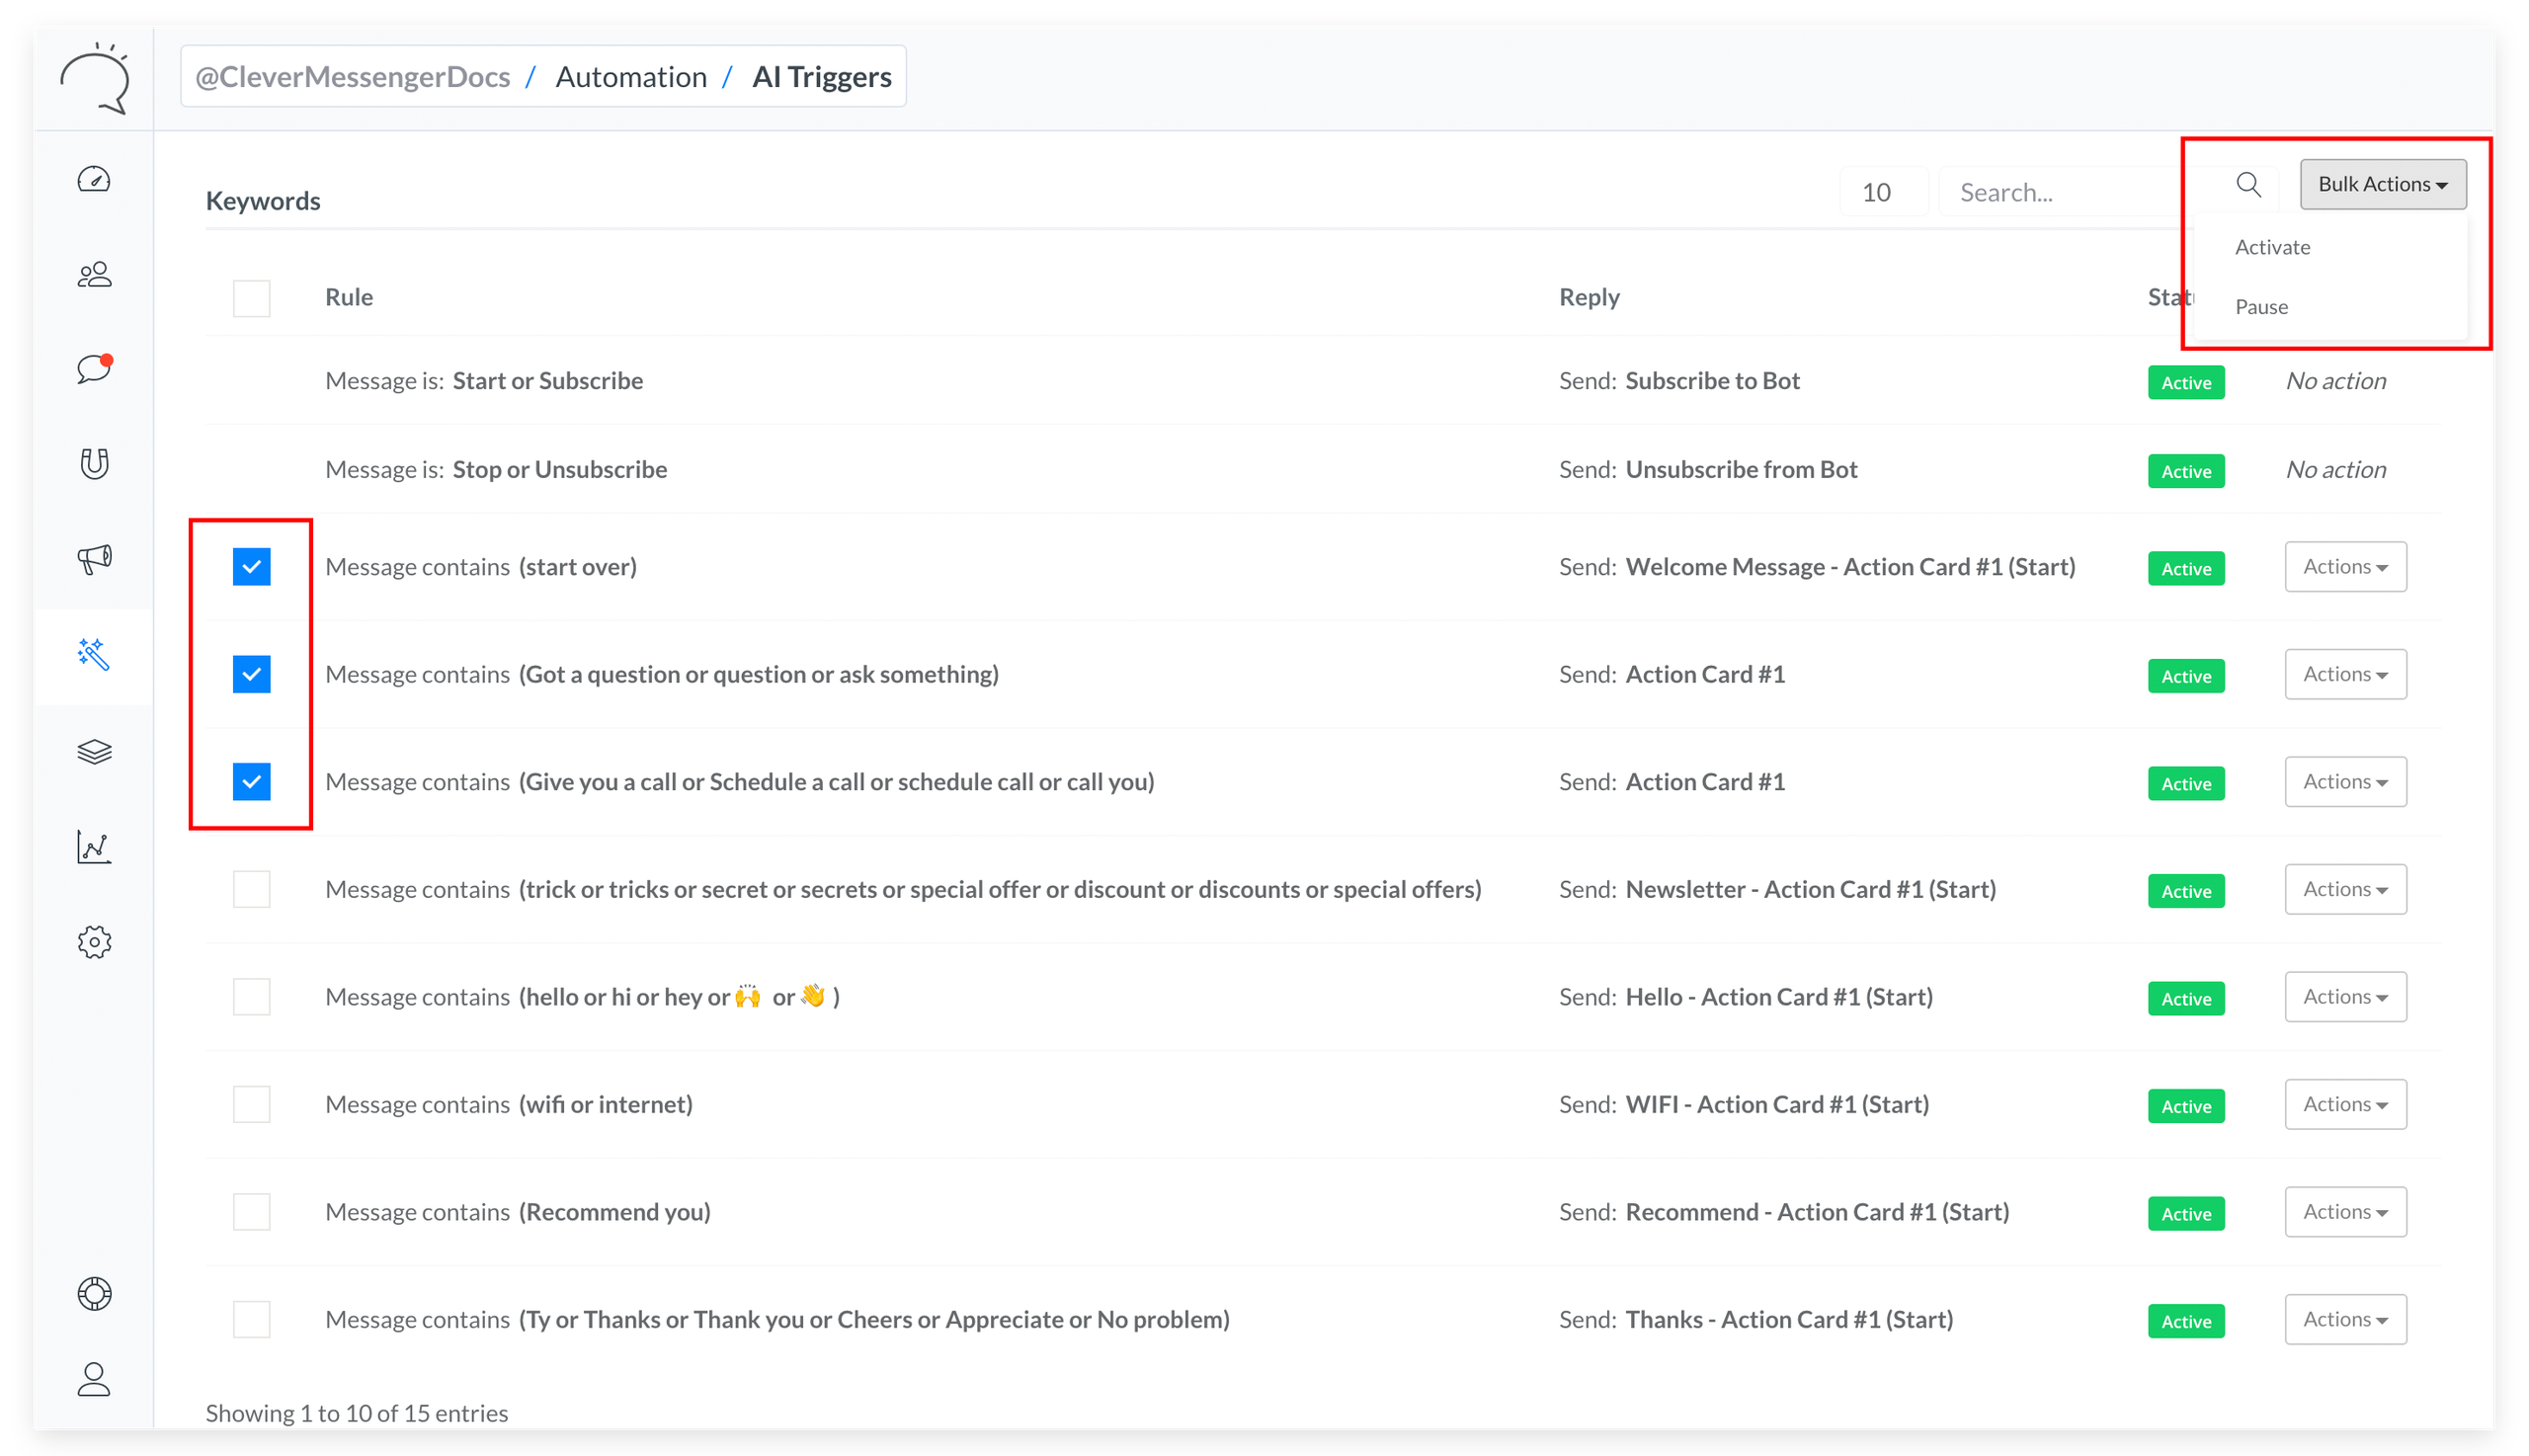Screen dimensions: 2529x1456
Task: Go to Automation in the breadcrumb
Action: pyautogui.click(x=631, y=77)
